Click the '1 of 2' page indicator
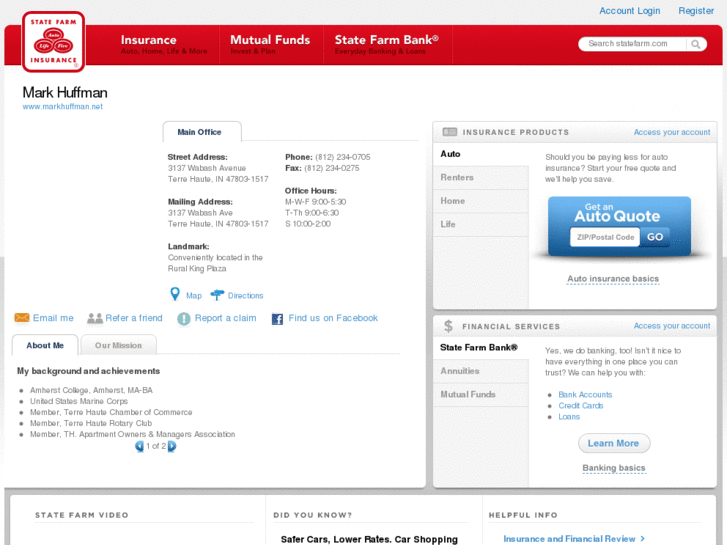This screenshot has width=727, height=545. pyautogui.click(x=156, y=446)
